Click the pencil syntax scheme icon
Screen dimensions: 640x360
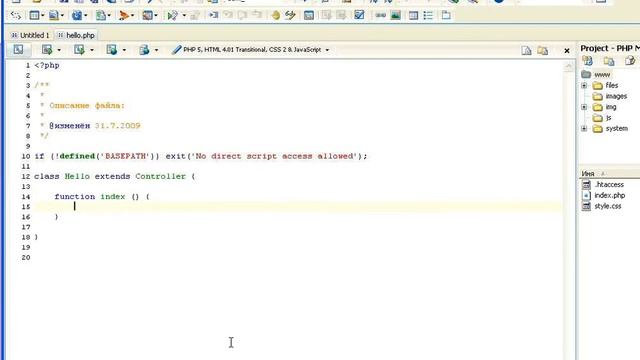(x=176, y=50)
